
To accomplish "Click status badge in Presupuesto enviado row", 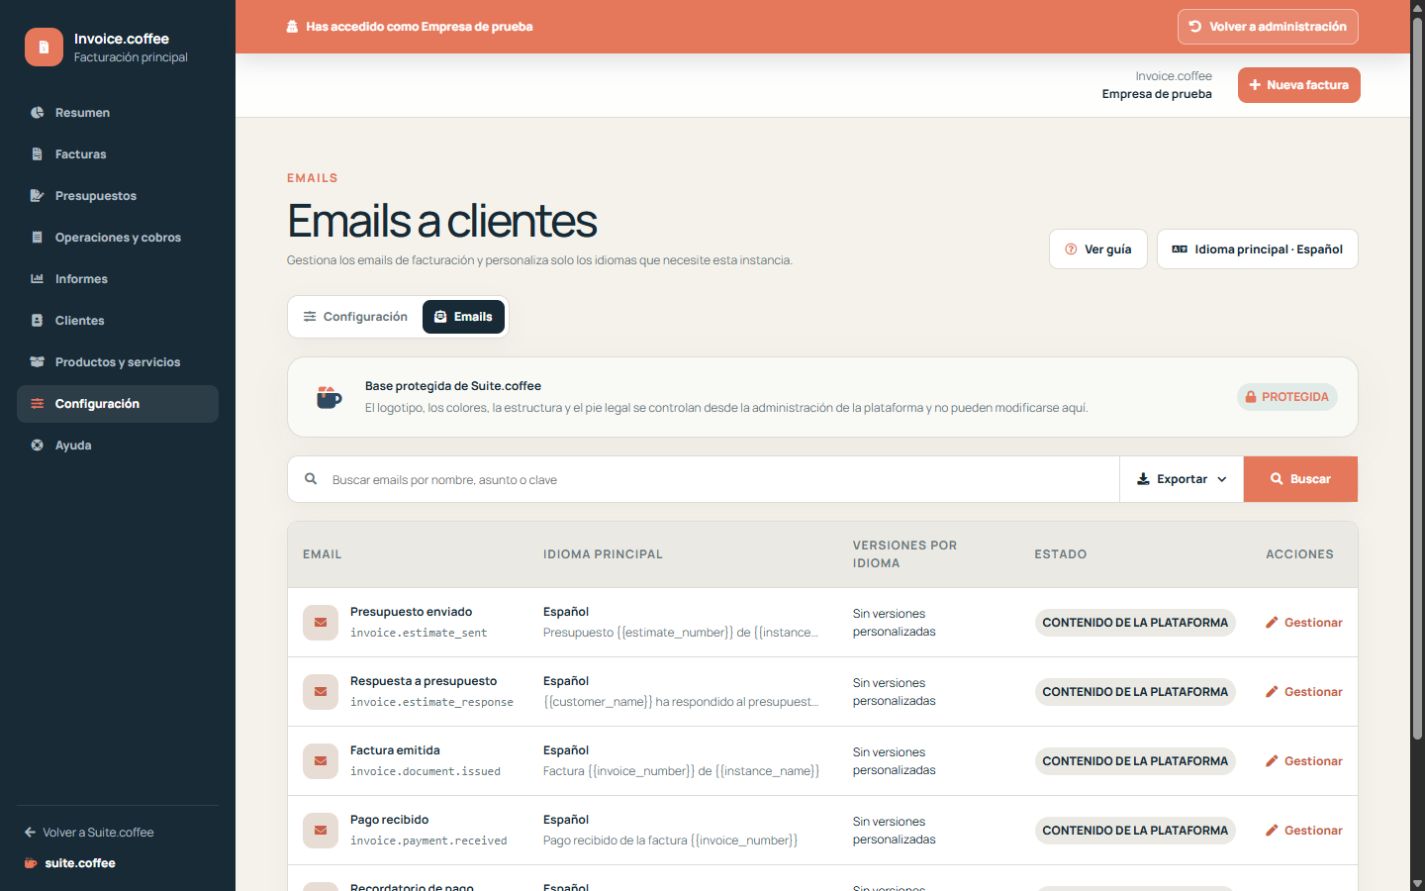I will [x=1135, y=622].
